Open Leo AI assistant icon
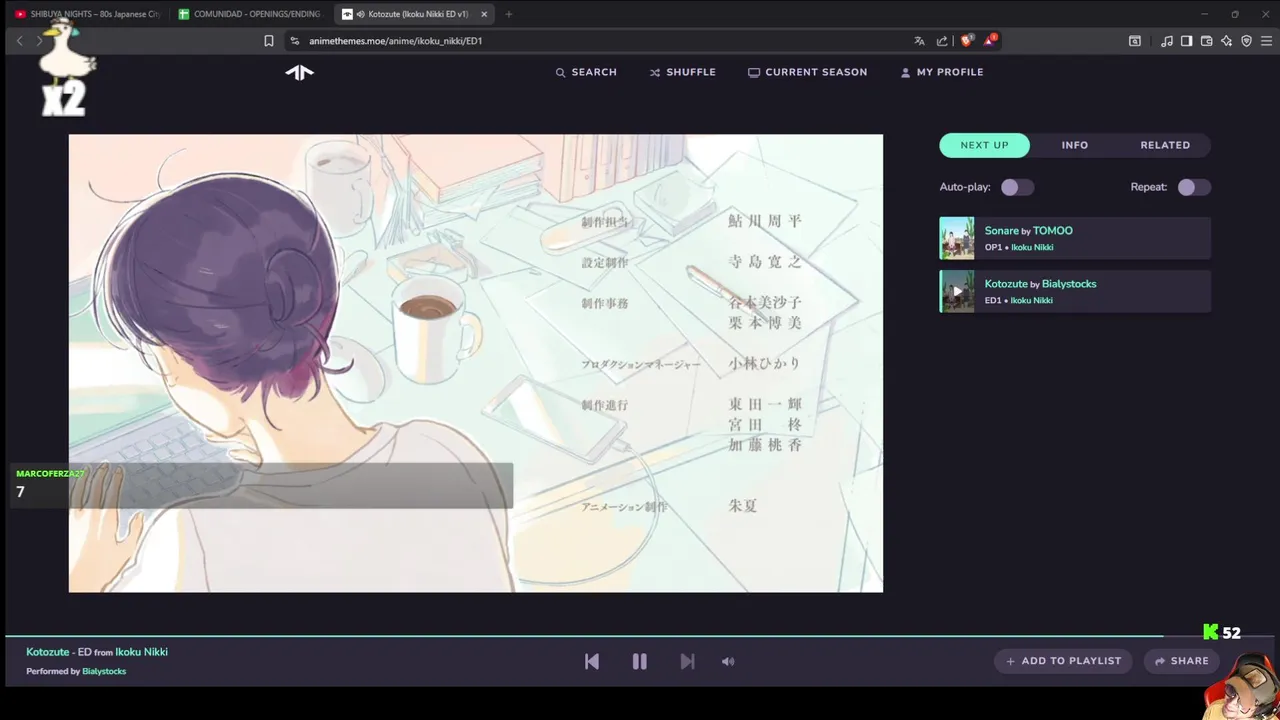 point(1226,41)
